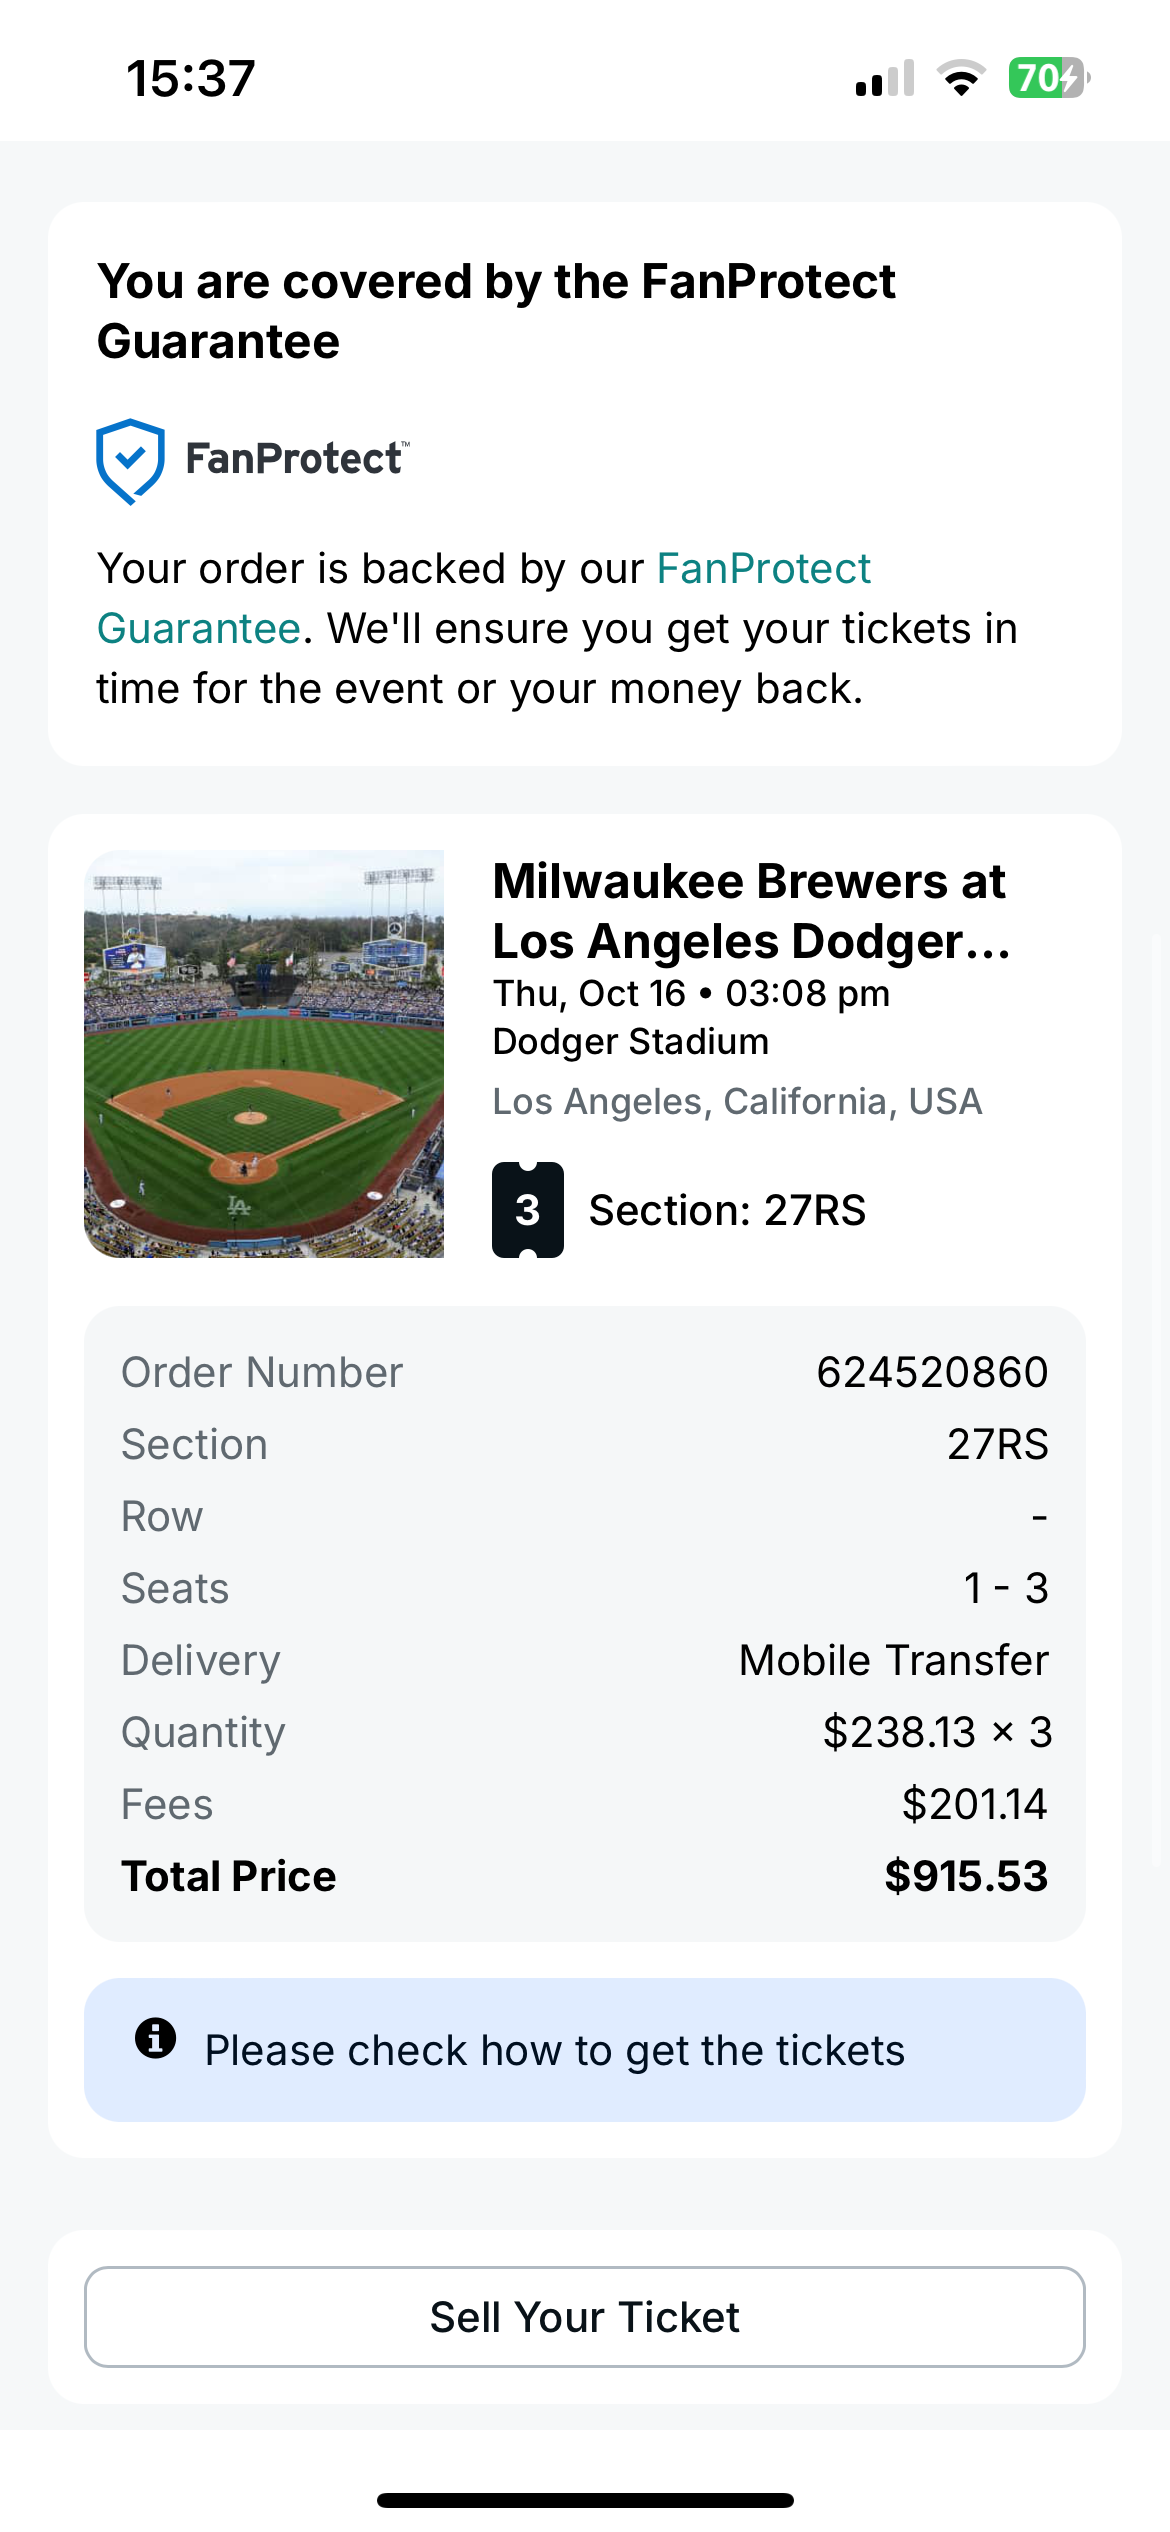Image resolution: width=1170 pixels, height=2532 pixels.
Task: Tap the Mobile Transfer delivery value
Action: [893, 1661]
